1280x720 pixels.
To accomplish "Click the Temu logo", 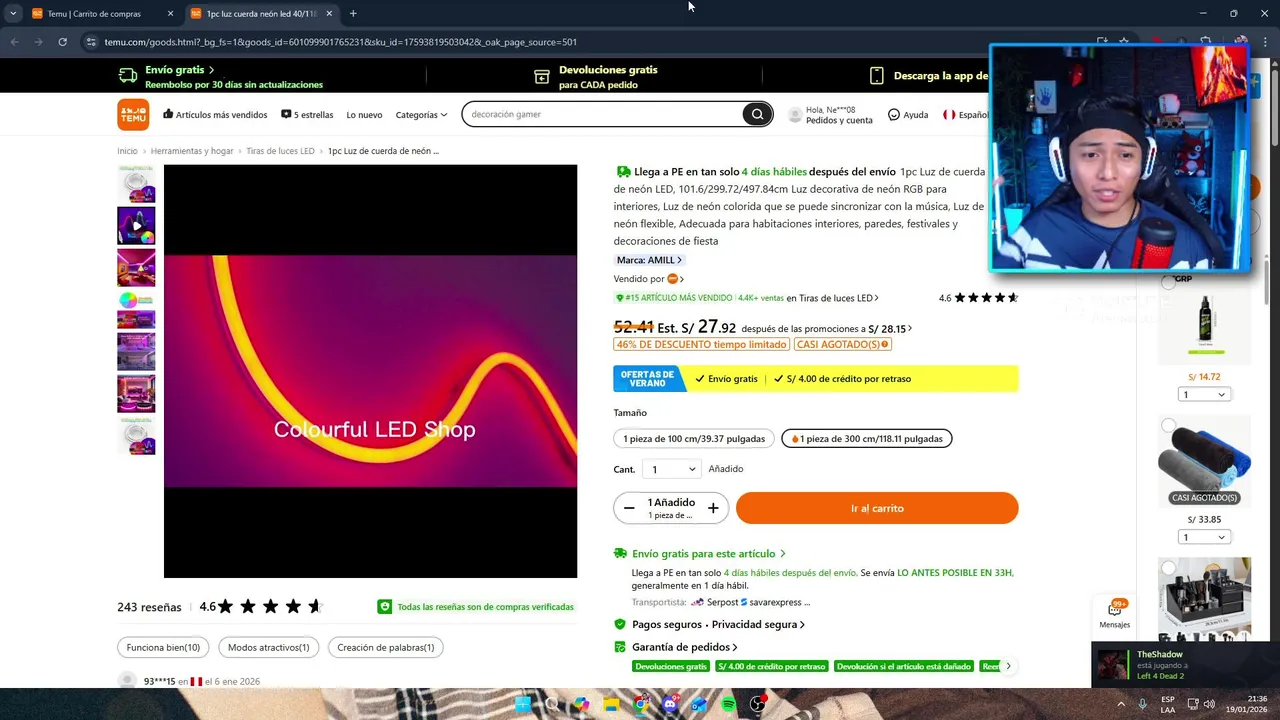I will coord(133,114).
